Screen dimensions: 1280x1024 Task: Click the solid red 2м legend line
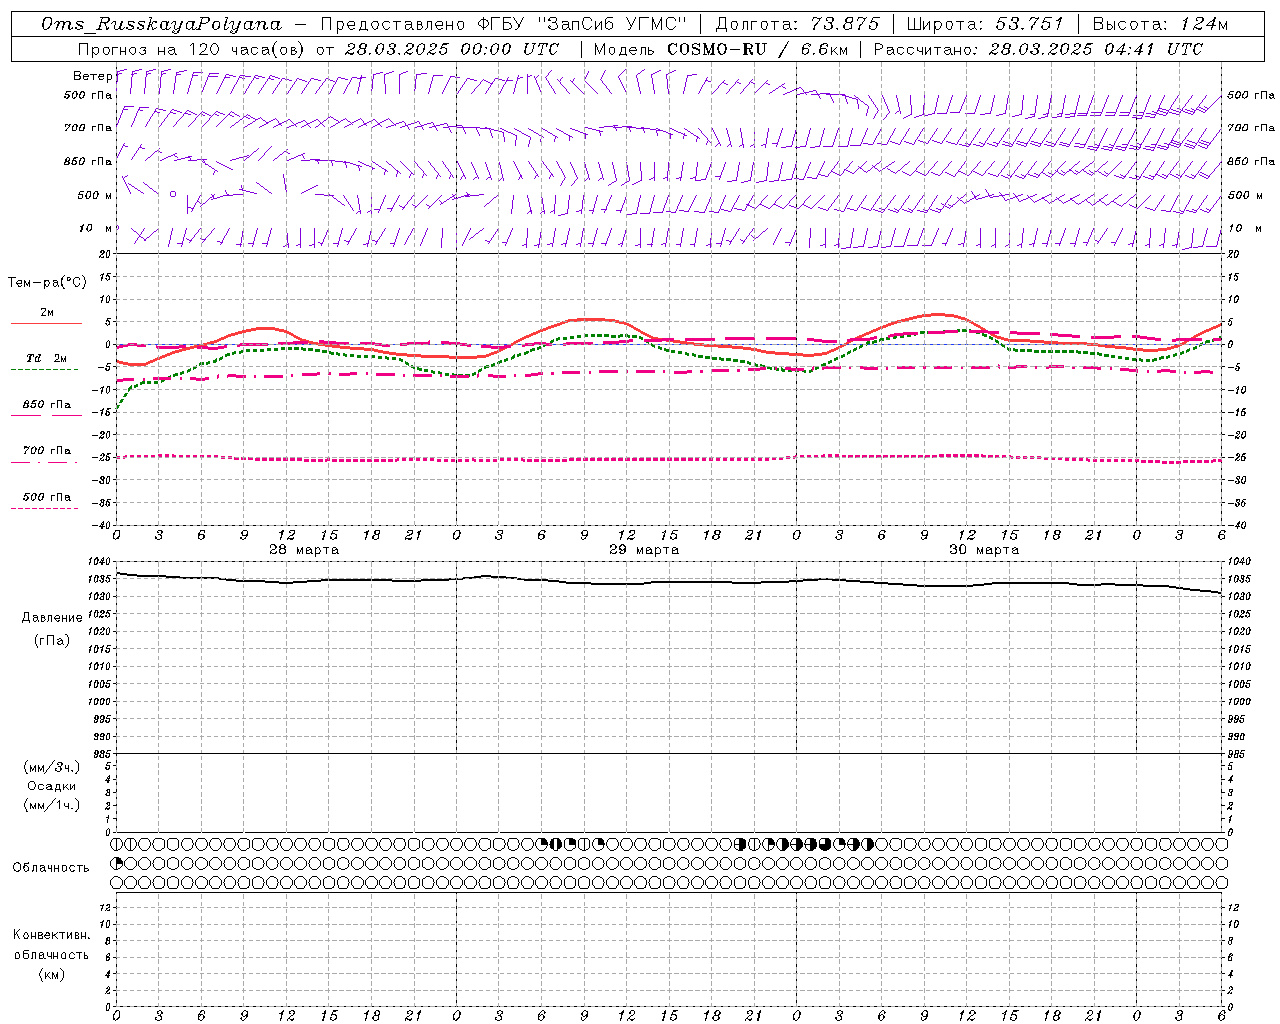[46, 323]
